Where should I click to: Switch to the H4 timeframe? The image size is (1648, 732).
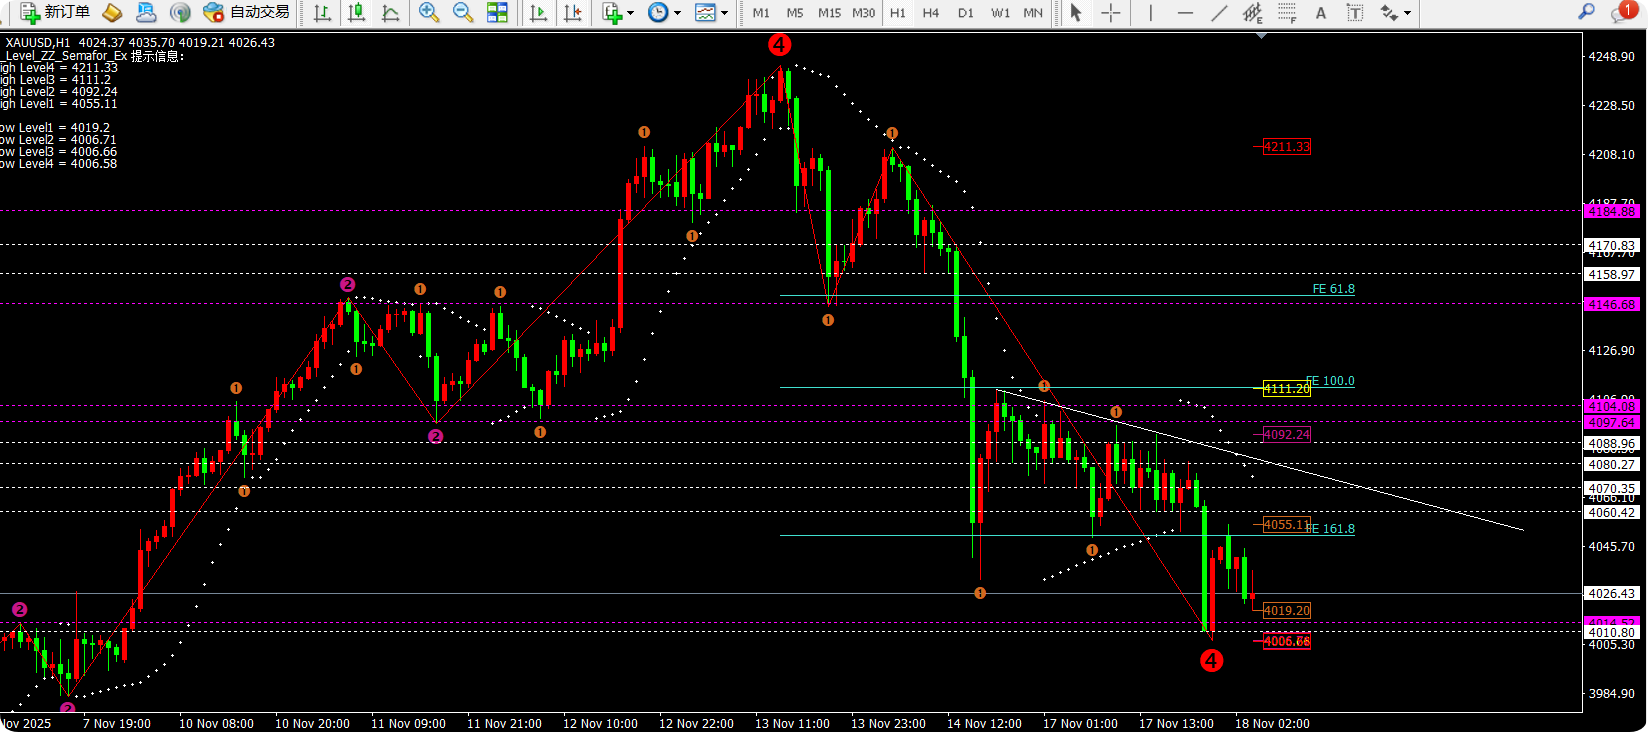point(931,13)
